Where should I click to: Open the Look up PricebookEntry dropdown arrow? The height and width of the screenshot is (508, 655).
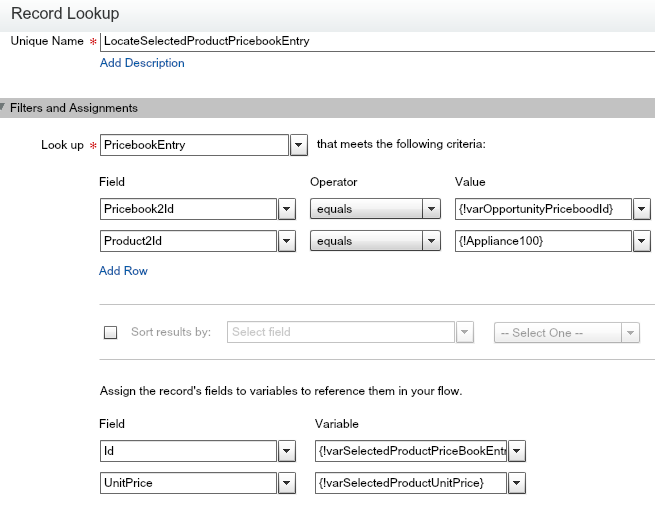(298, 145)
